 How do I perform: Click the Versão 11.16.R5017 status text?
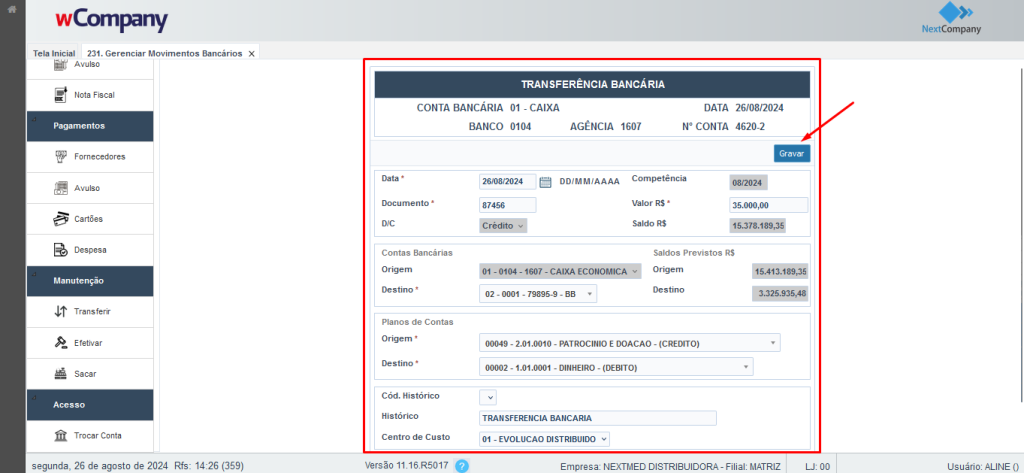(x=409, y=466)
